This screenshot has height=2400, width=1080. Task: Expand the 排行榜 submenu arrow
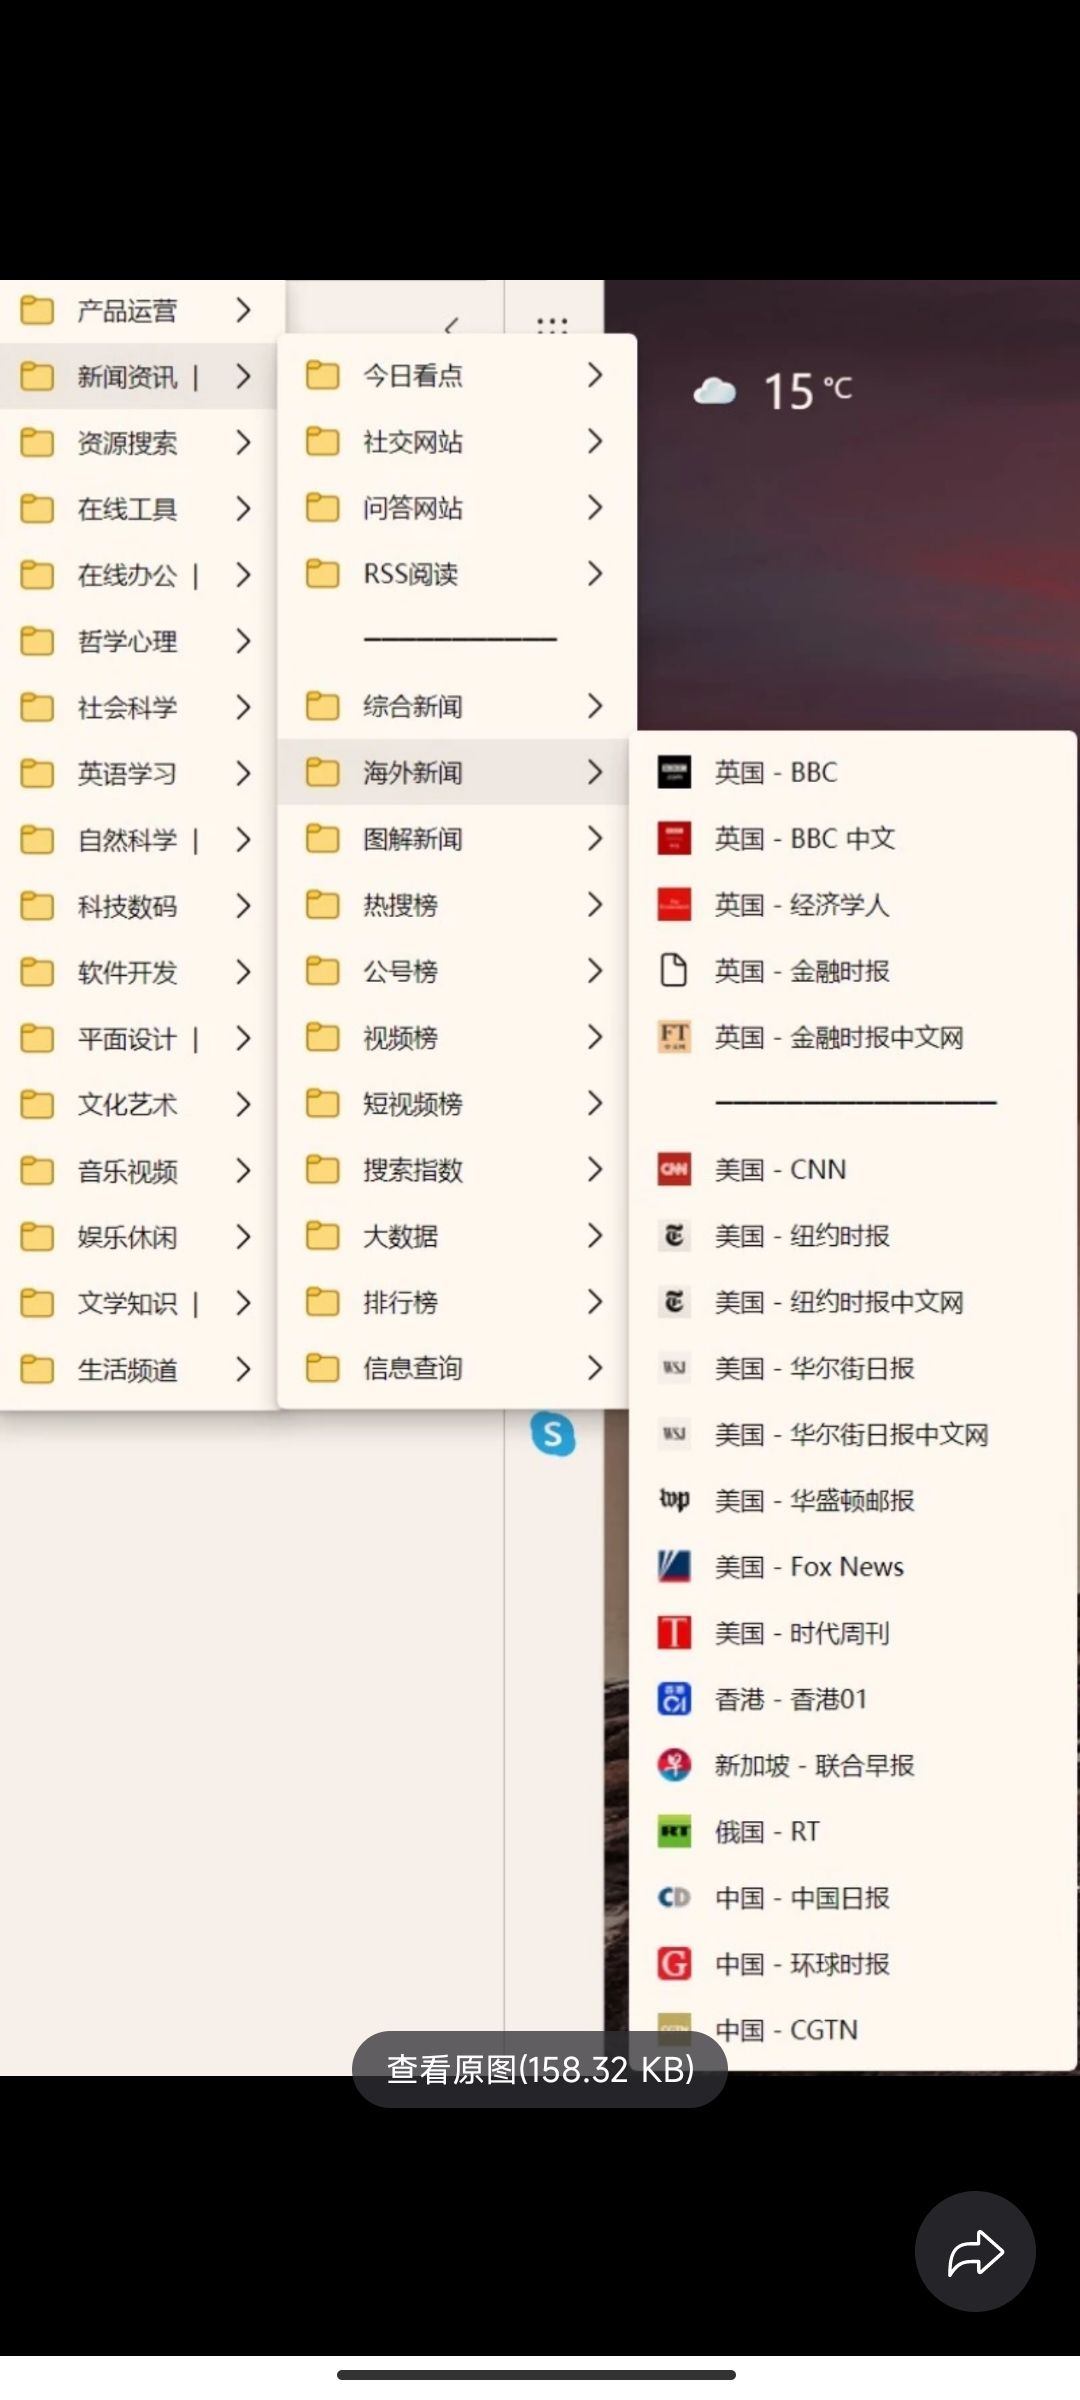point(595,1301)
